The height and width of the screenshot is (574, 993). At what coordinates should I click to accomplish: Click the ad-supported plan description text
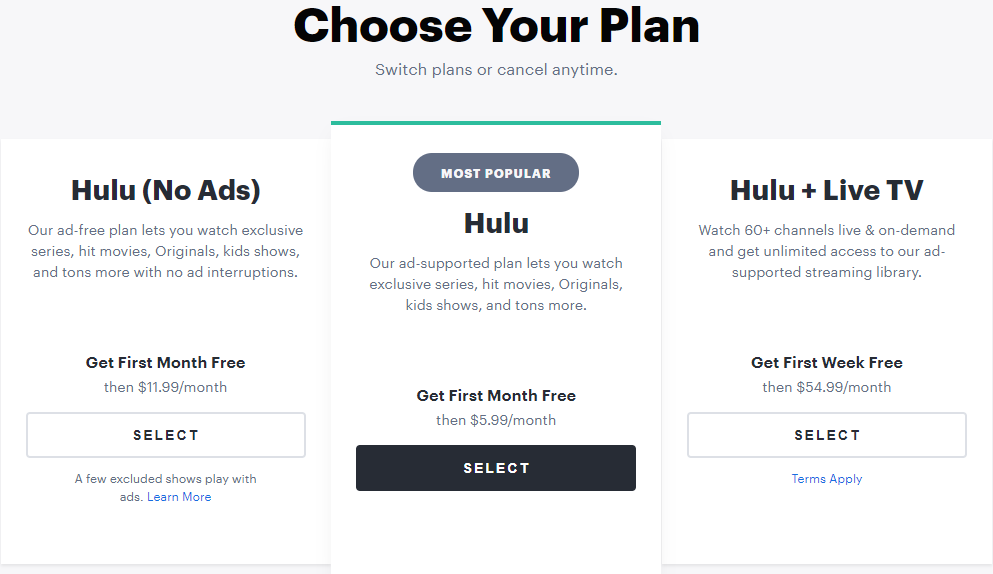click(496, 284)
